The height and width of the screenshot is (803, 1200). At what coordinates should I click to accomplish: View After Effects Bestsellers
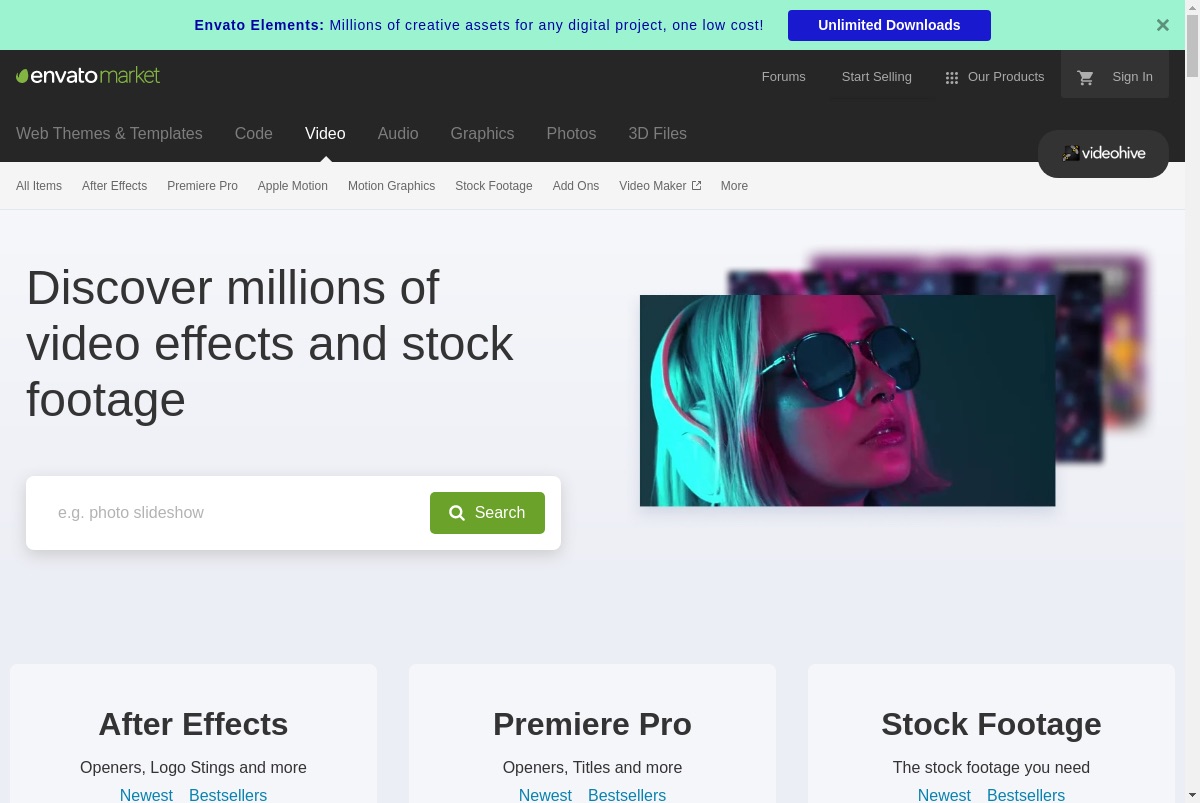coord(228,794)
